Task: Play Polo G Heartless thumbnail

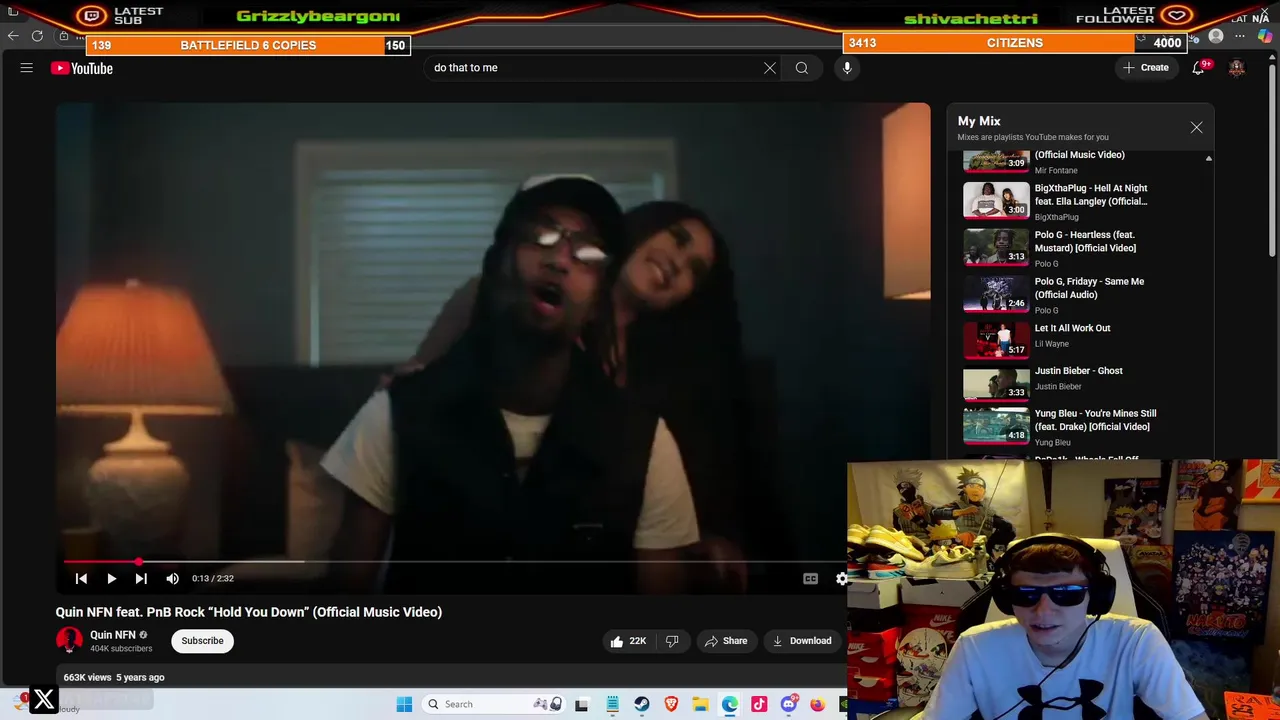Action: (996, 246)
